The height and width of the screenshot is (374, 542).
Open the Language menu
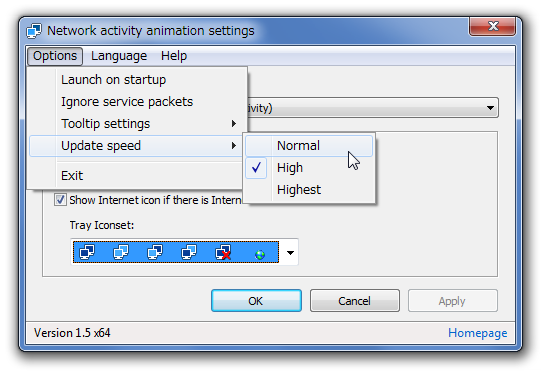pyautogui.click(x=119, y=56)
